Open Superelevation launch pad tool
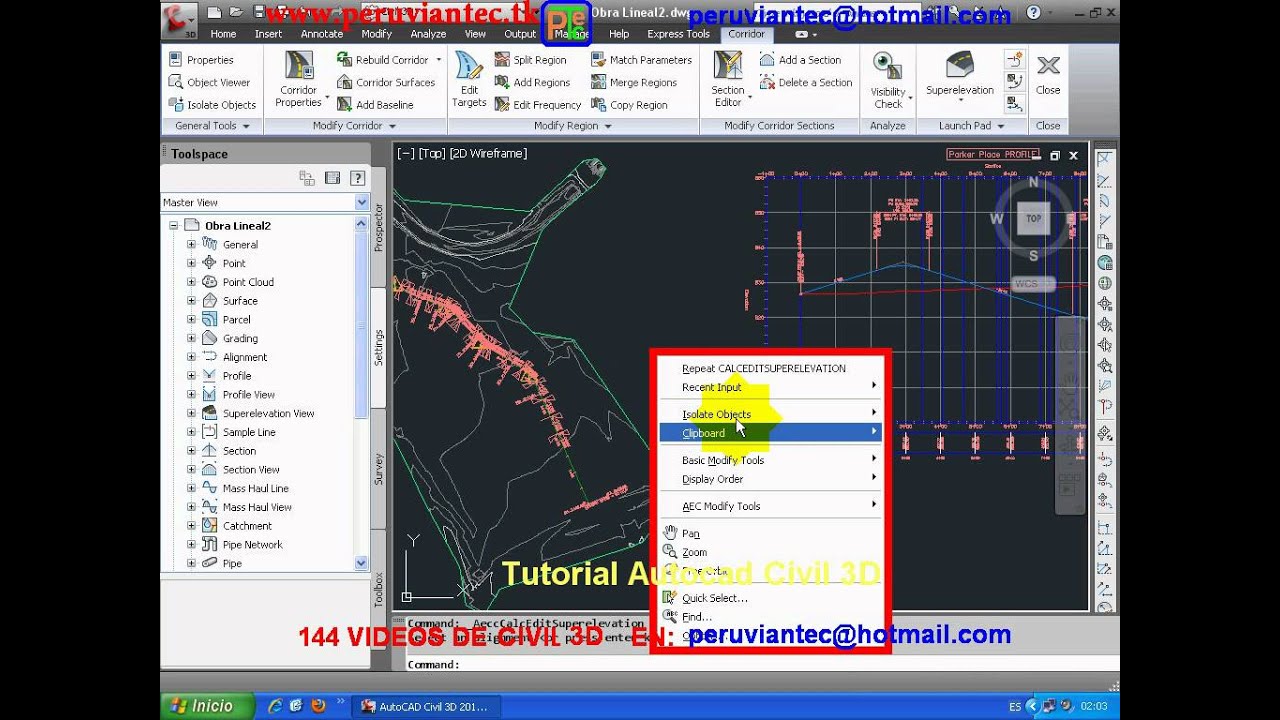 pyautogui.click(x=960, y=76)
